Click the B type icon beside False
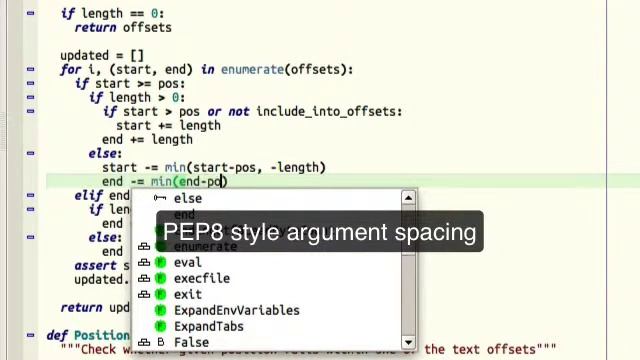 click(161, 342)
